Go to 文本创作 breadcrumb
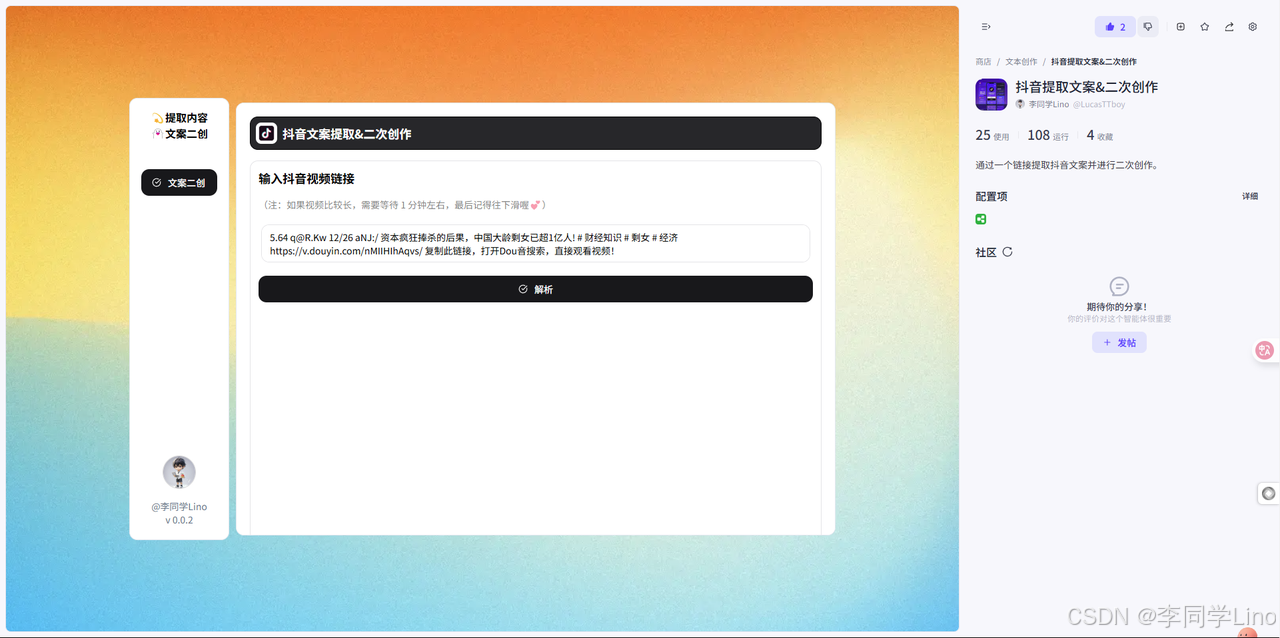The width and height of the screenshot is (1280, 638). pos(1021,62)
